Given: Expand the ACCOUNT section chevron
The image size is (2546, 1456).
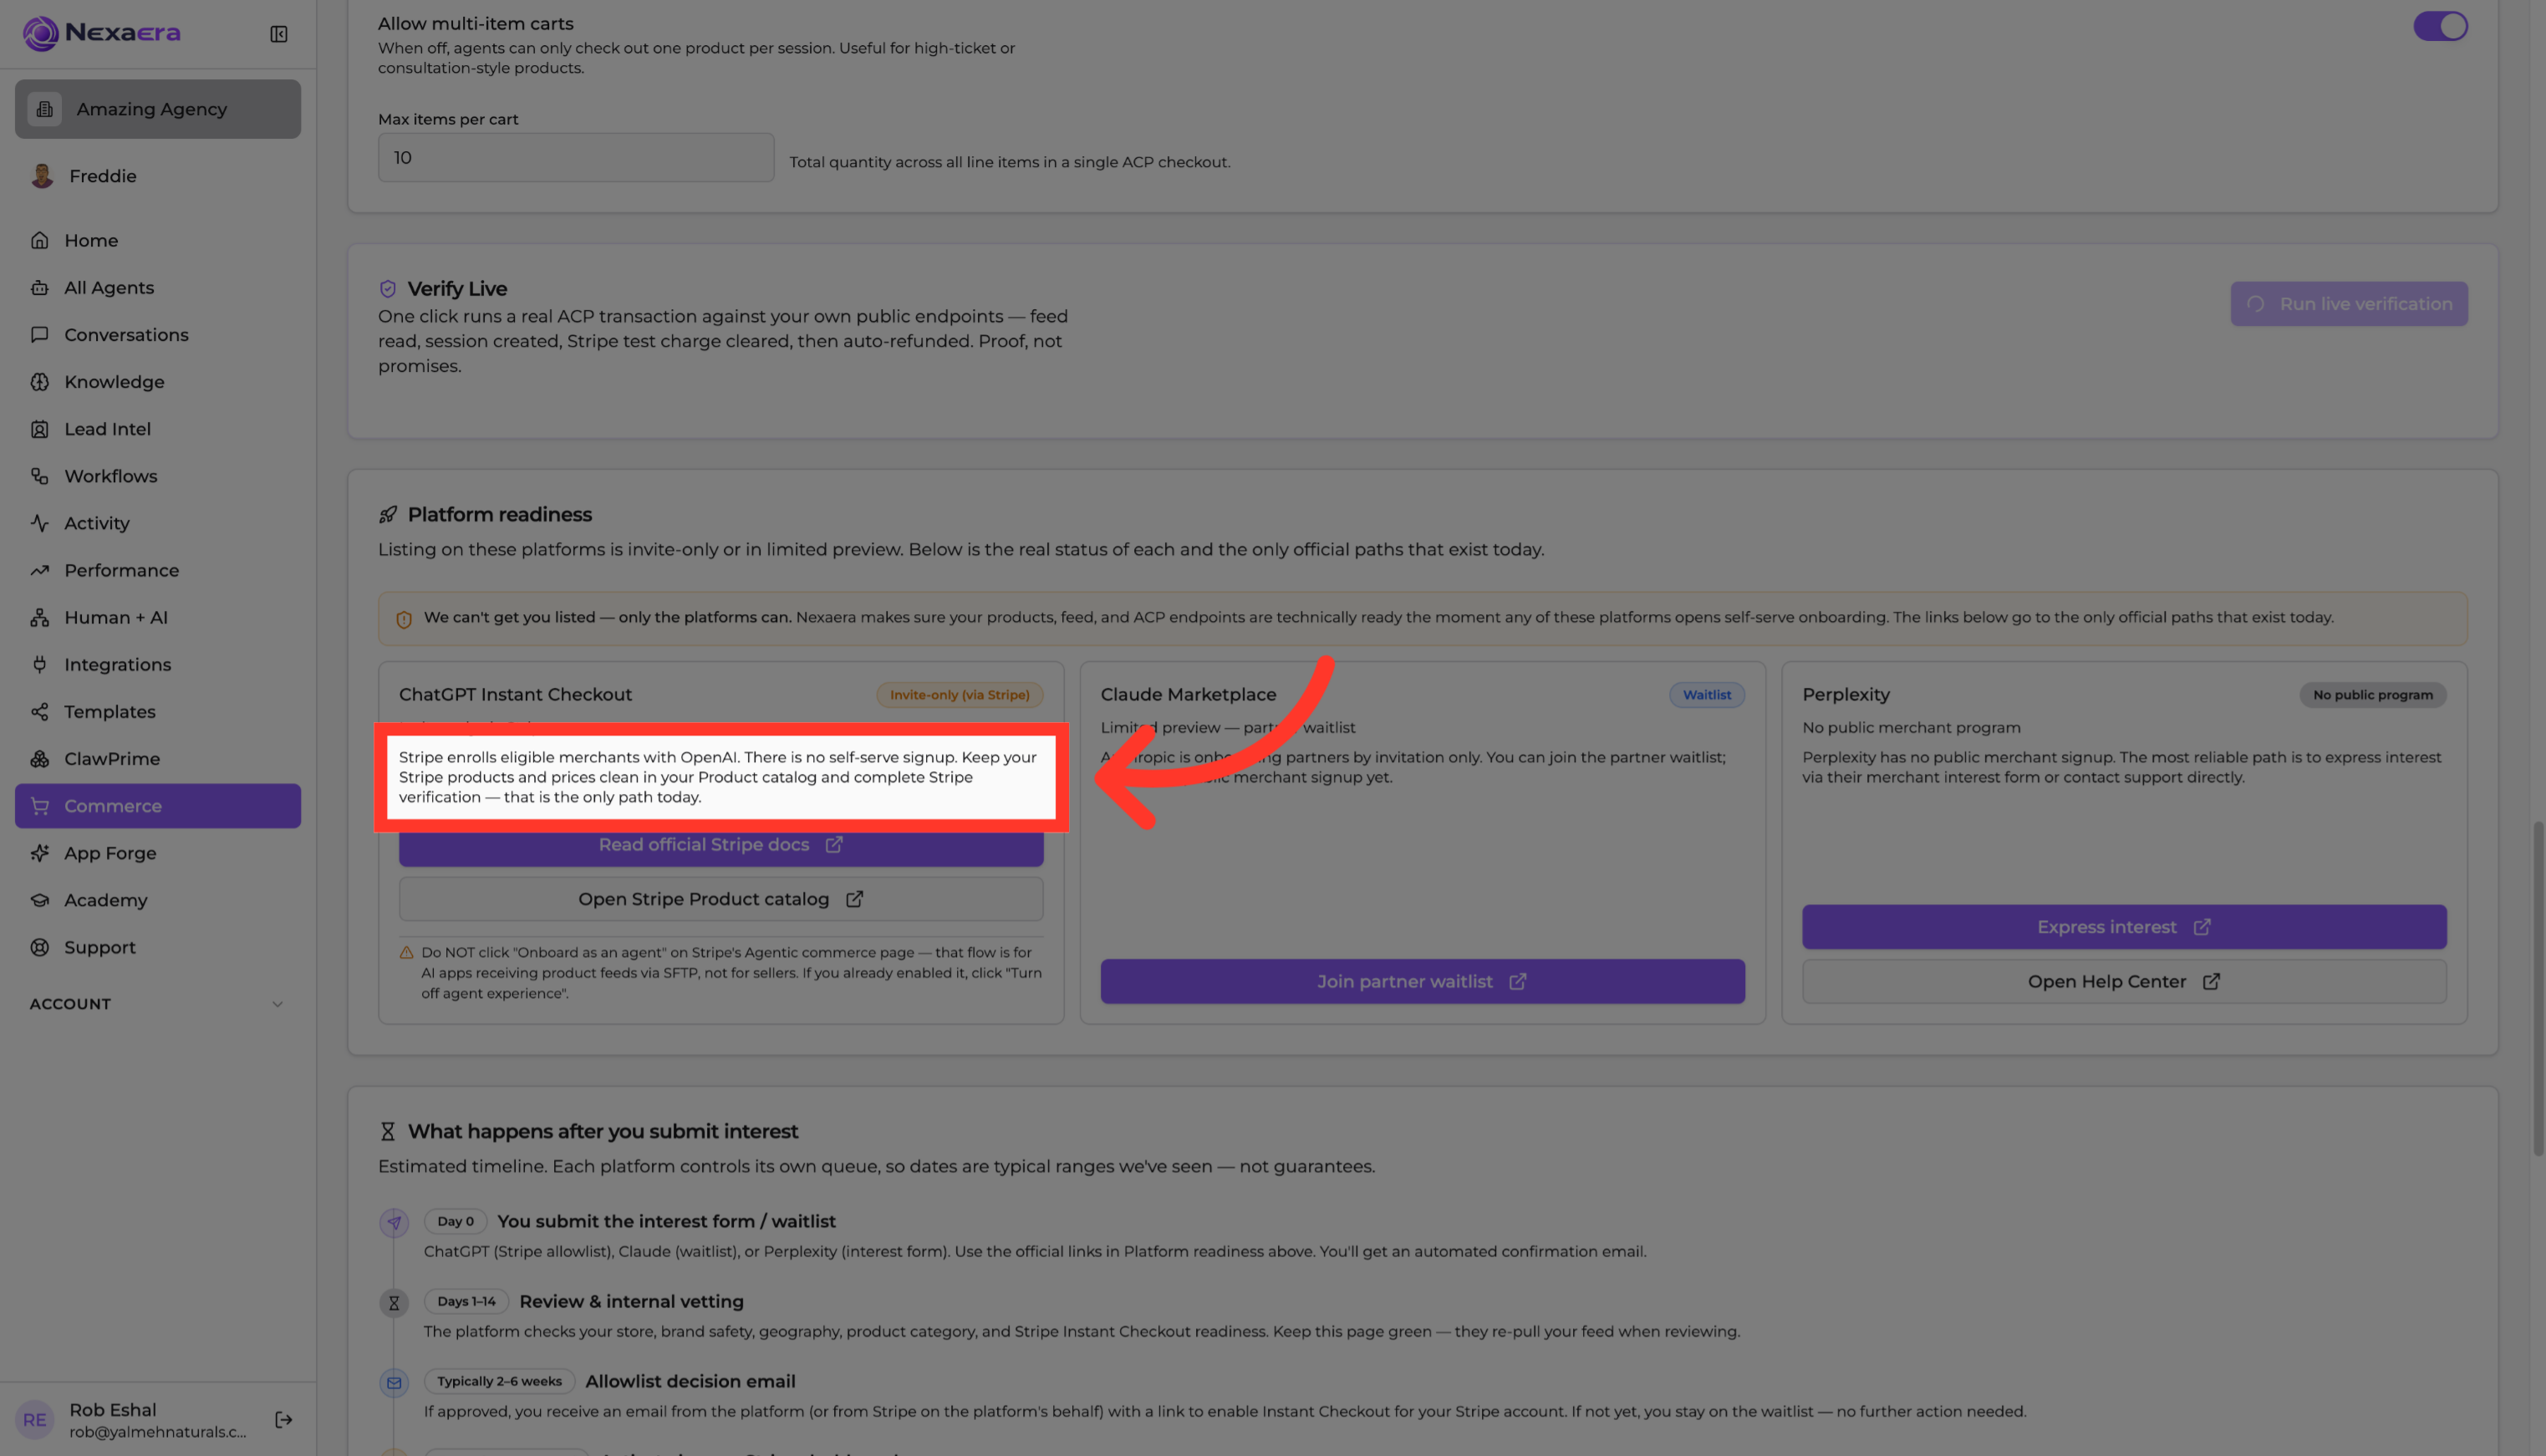Looking at the screenshot, I should (x=278, y=1004).
